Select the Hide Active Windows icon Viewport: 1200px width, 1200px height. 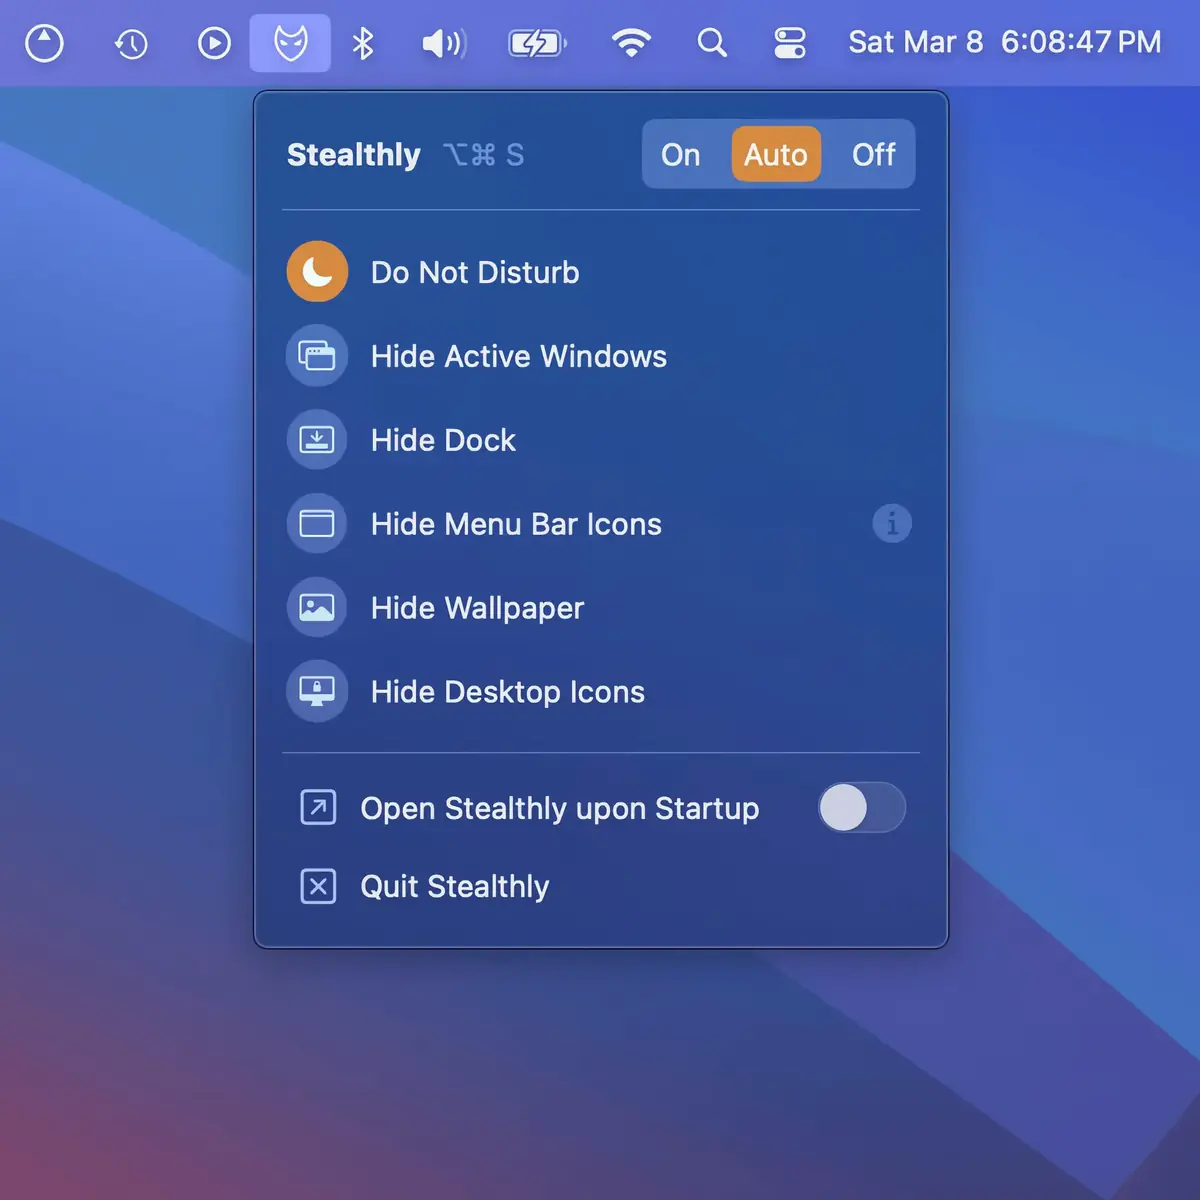[317, 356]
